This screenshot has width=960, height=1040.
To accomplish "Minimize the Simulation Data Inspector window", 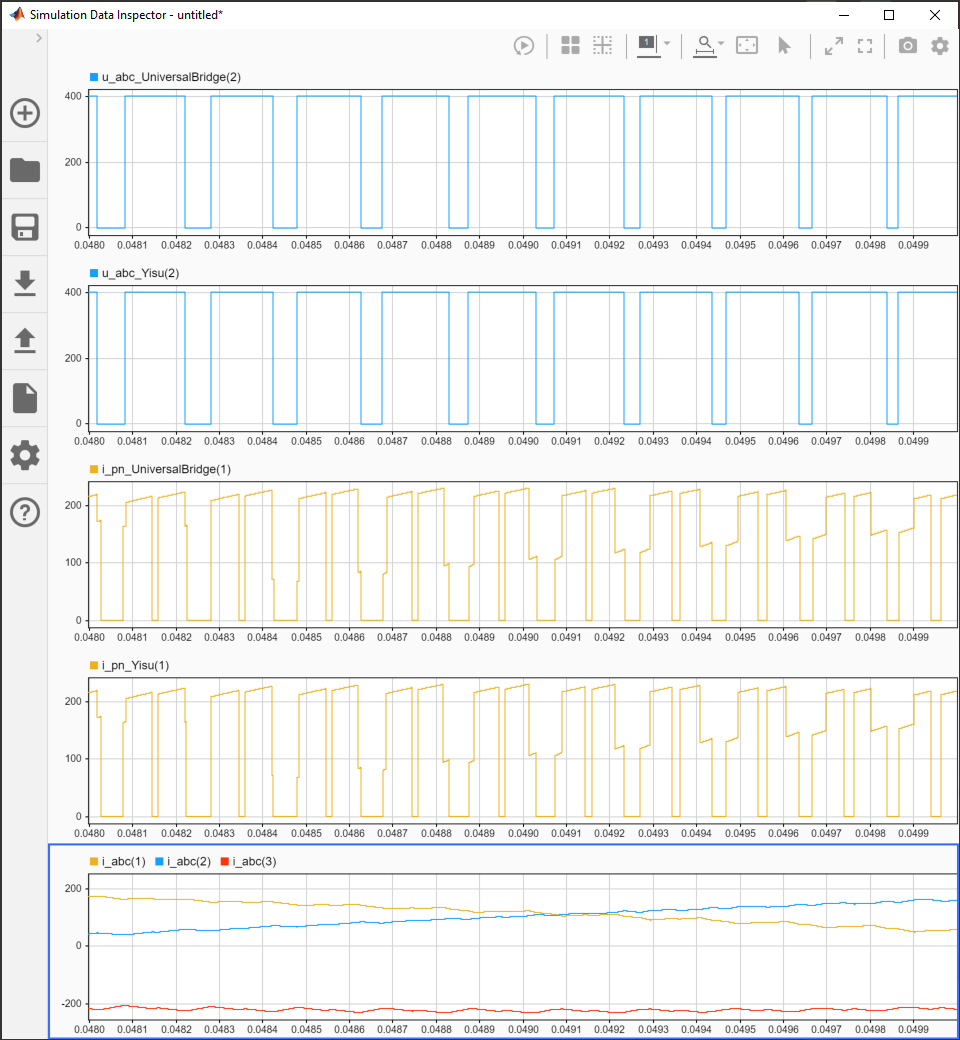I will click(844, 15).
